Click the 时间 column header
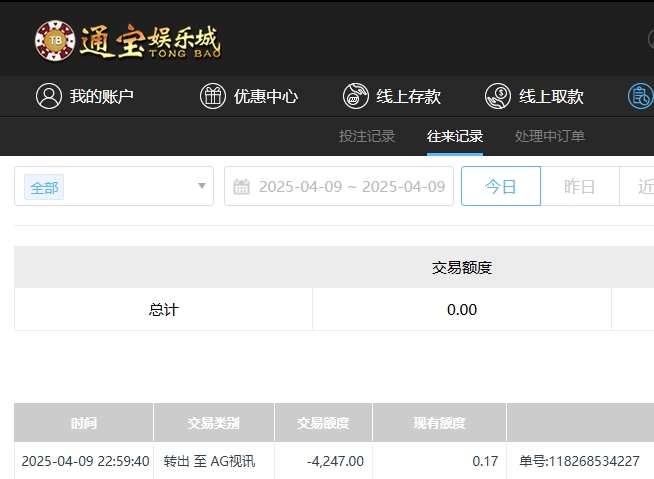 click(x=84, y=423)
